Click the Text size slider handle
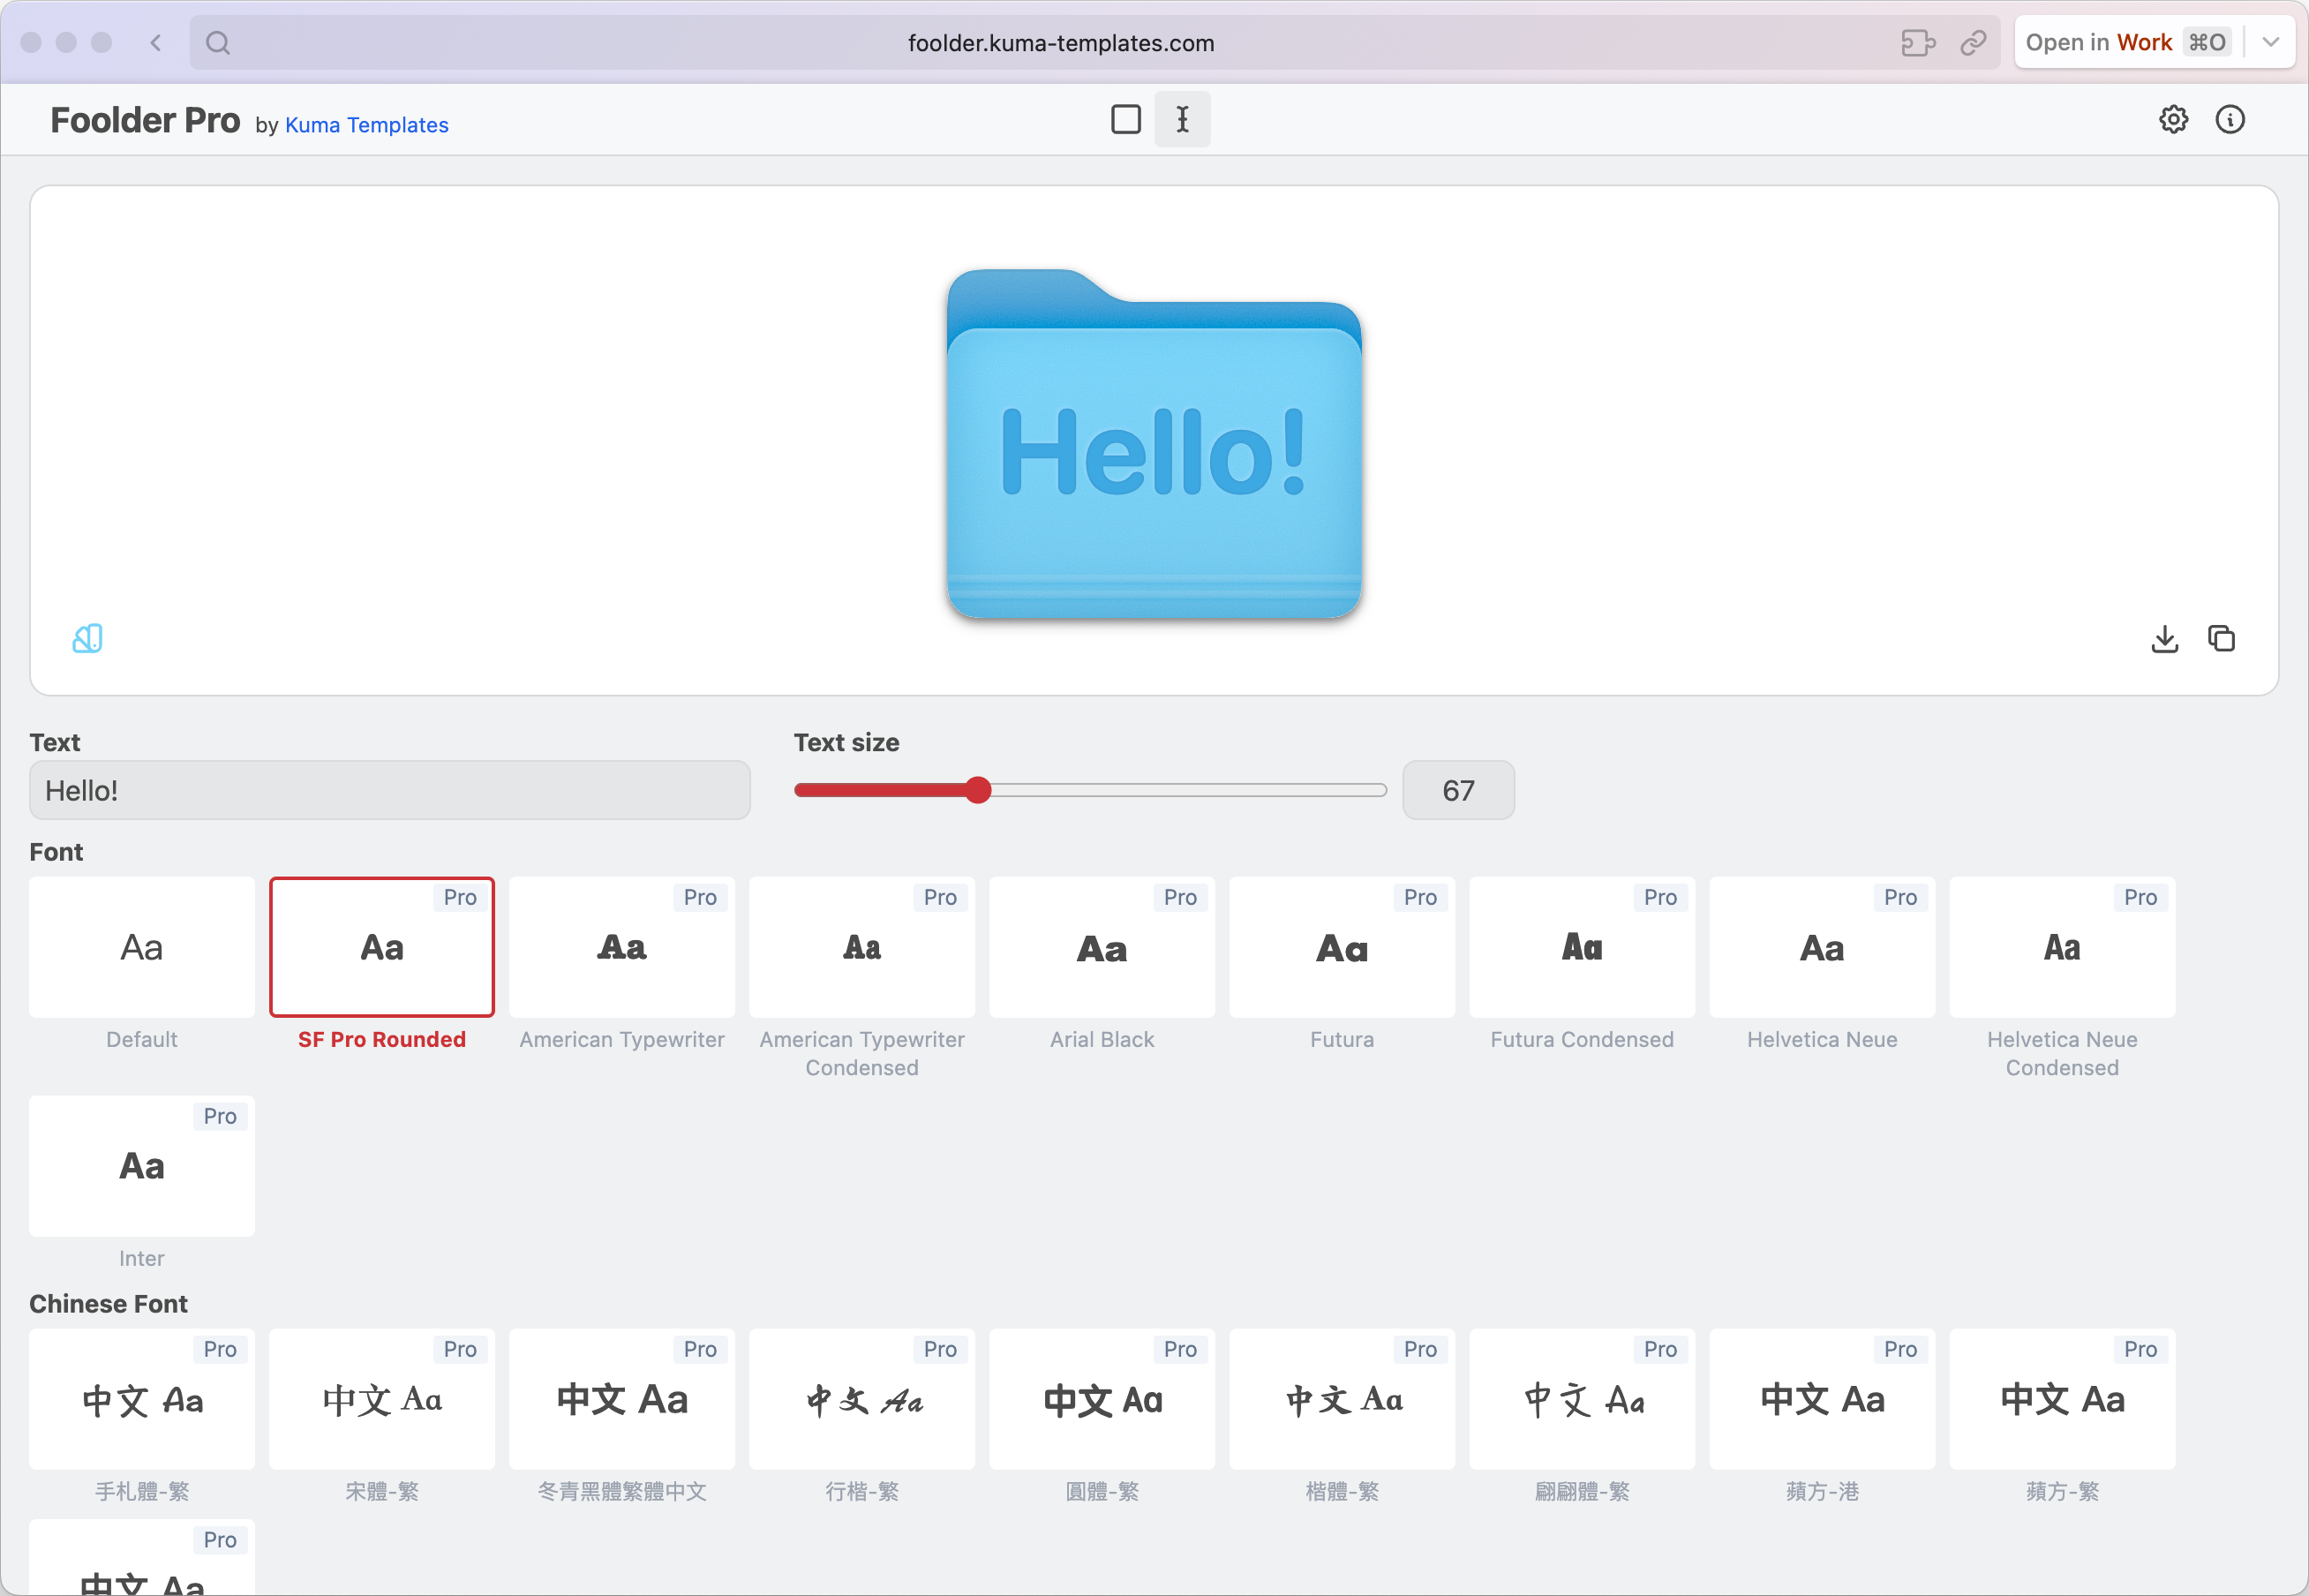Viewport: 2309px width, 1596px height. tap(978, 790)
